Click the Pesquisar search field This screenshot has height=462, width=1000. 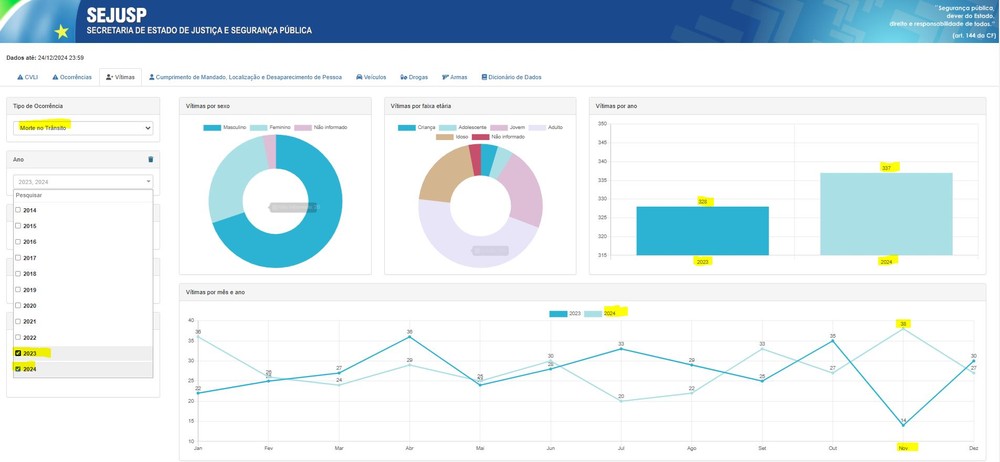[83, 196]
